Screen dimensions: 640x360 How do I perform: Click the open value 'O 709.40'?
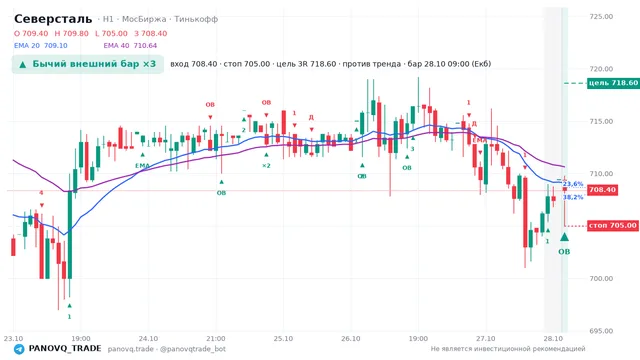[x=31, y=33]
